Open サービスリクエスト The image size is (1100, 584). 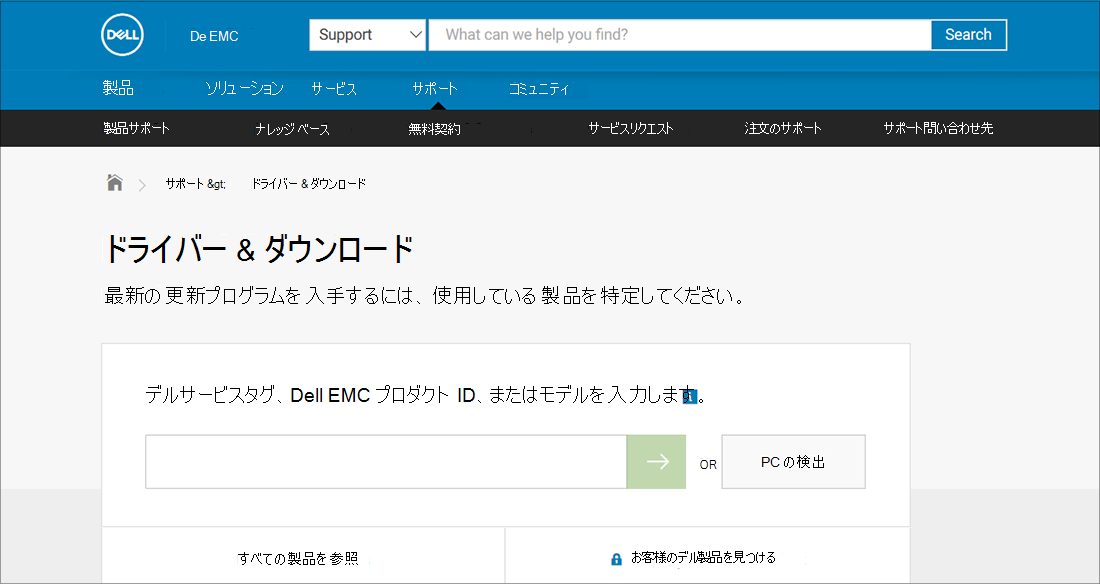point(631,128)
